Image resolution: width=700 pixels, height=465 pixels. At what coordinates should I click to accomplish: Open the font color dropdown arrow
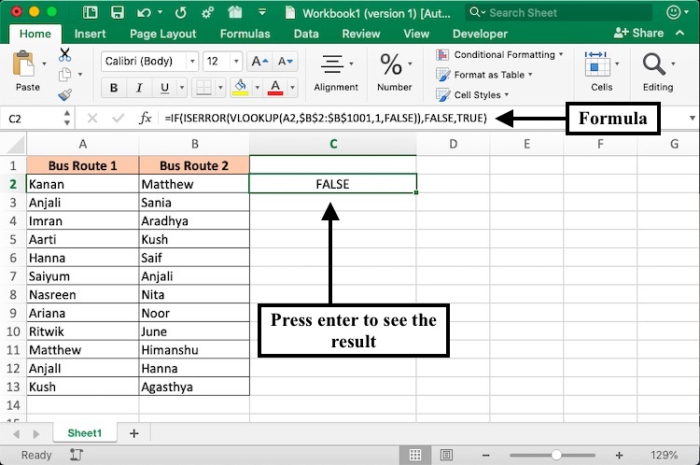292,88
